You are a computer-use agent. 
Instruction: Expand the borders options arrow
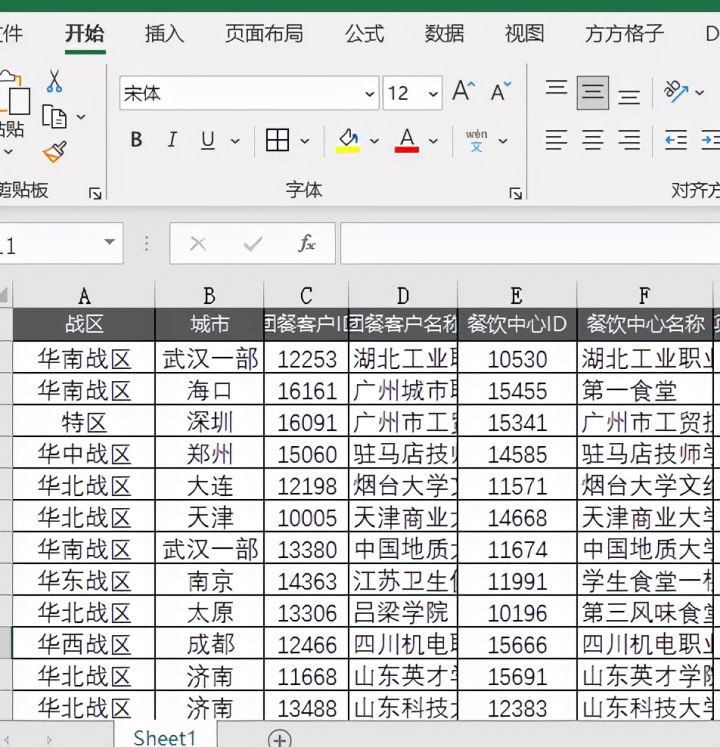tap(304, 141)
